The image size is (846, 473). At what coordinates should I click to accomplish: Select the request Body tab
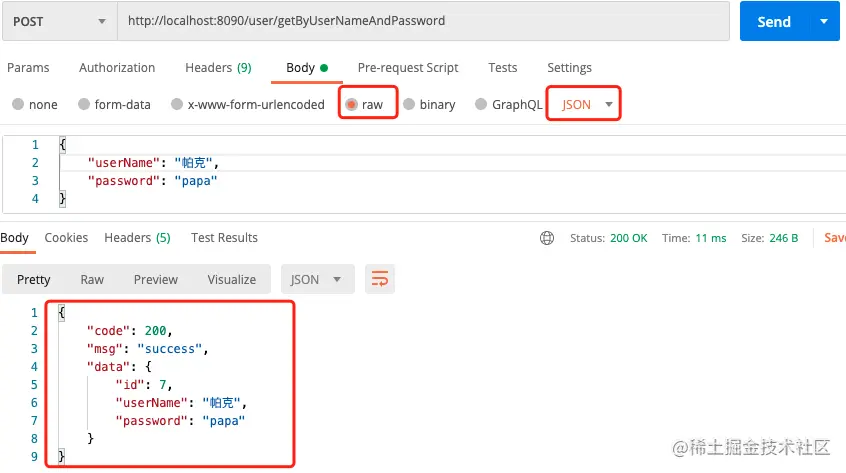pyautogui.click(x=306, y=67)
